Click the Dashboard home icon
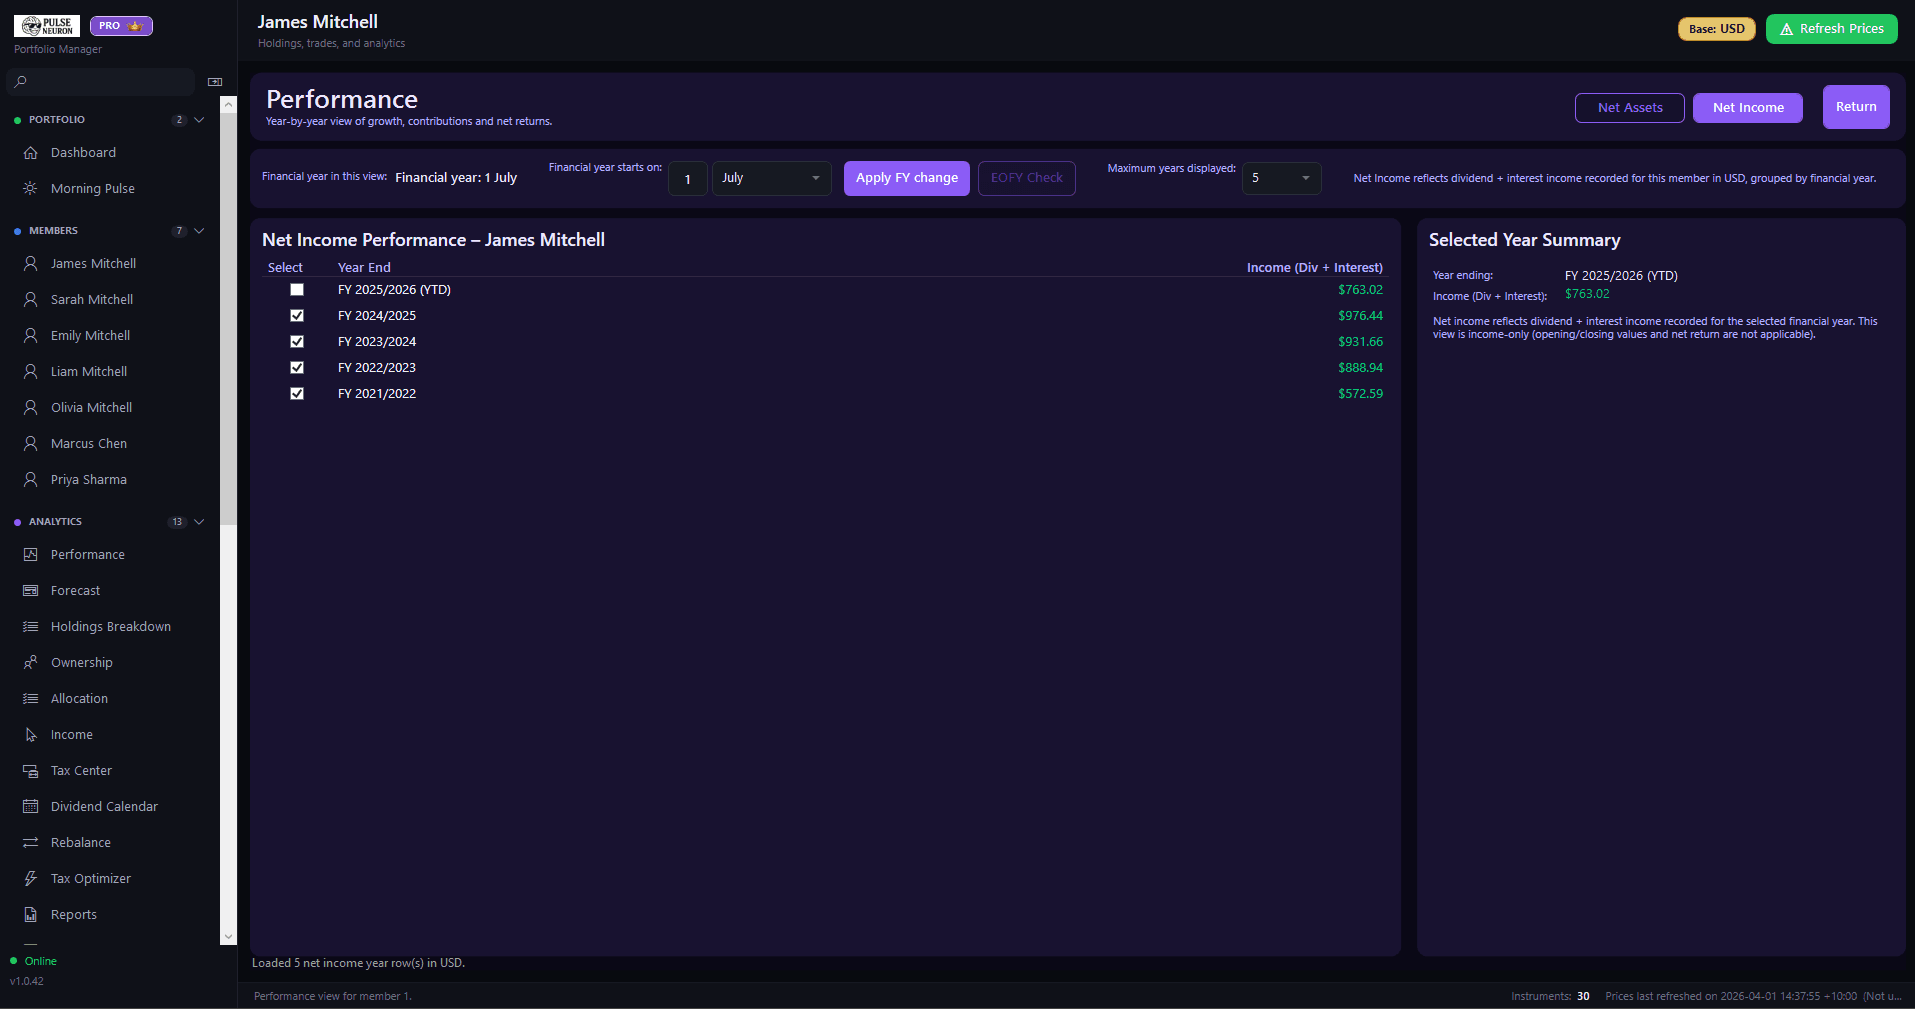This screenshot has height=1009, width=1915. 30,153
